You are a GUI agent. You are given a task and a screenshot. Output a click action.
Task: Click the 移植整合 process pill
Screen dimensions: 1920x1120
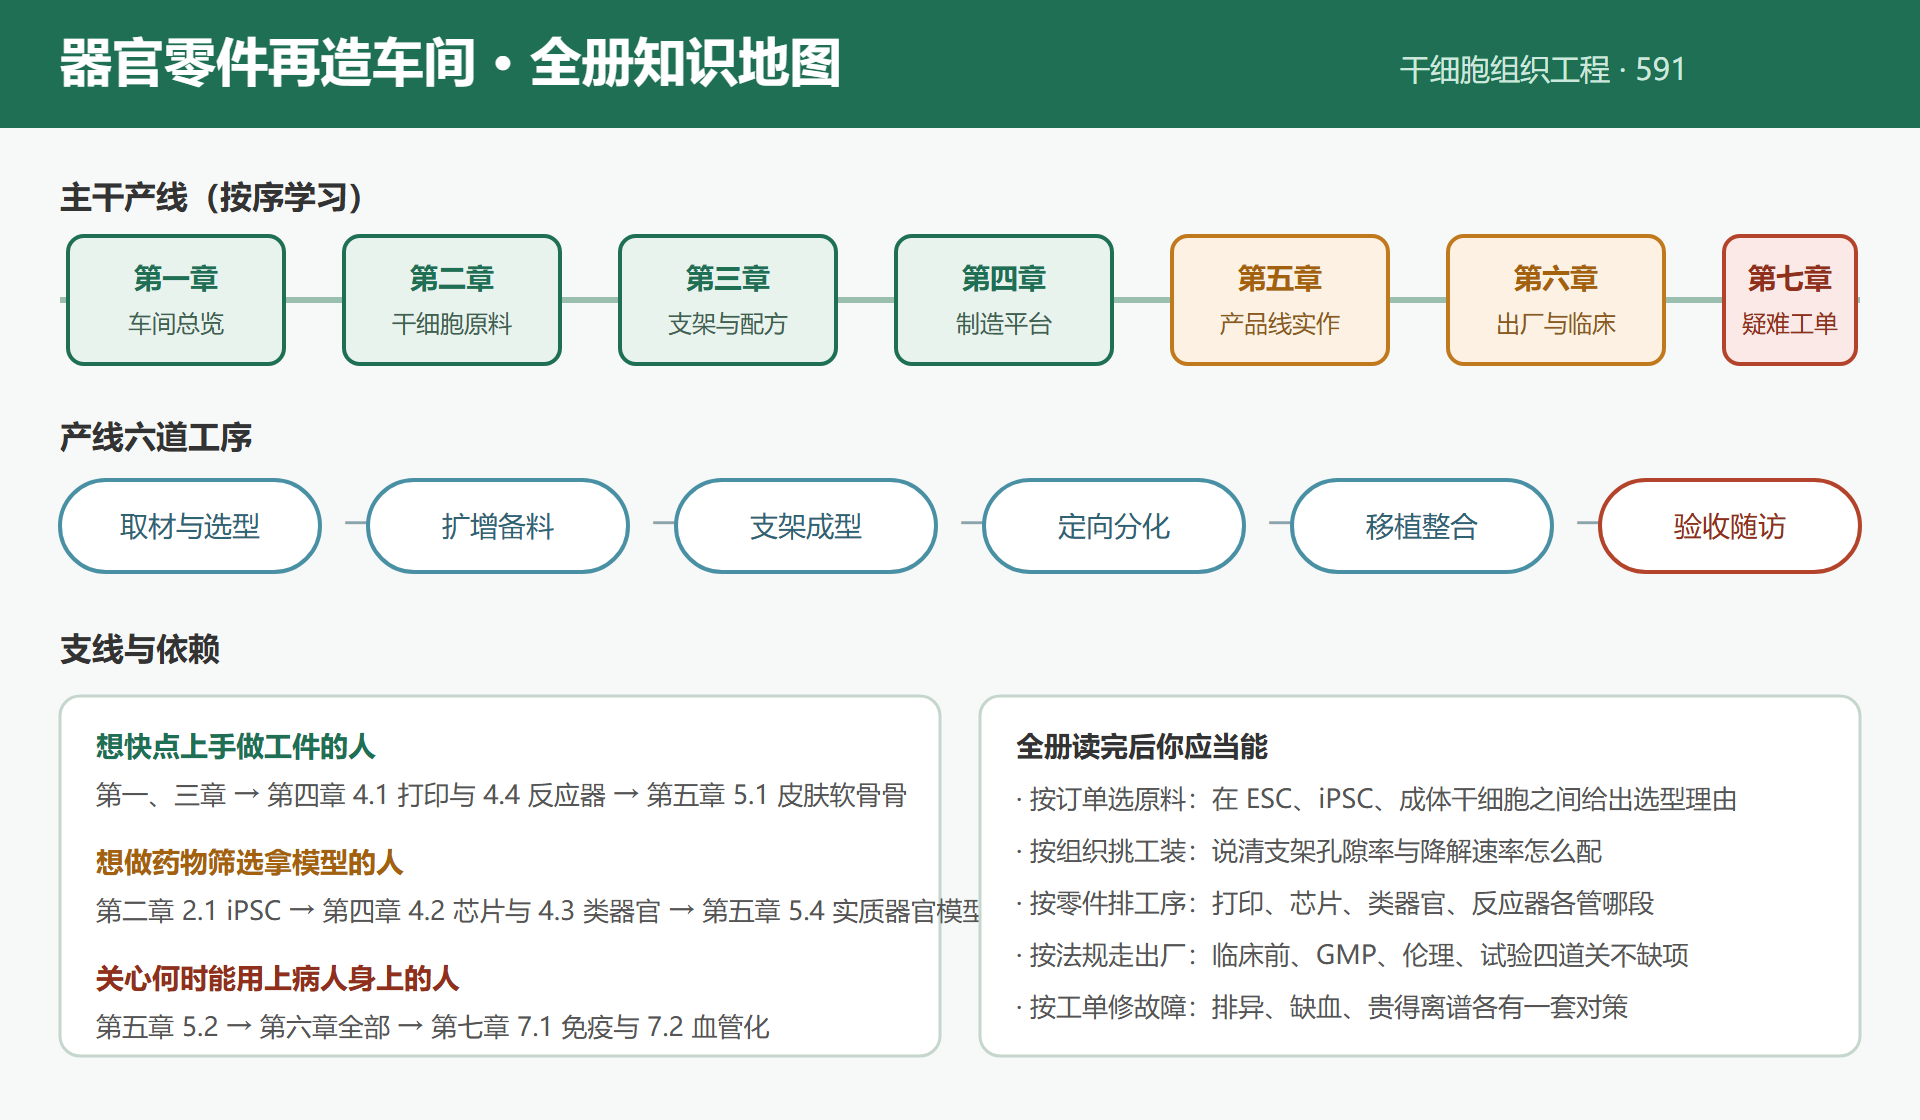click(x=1422, y=526)
